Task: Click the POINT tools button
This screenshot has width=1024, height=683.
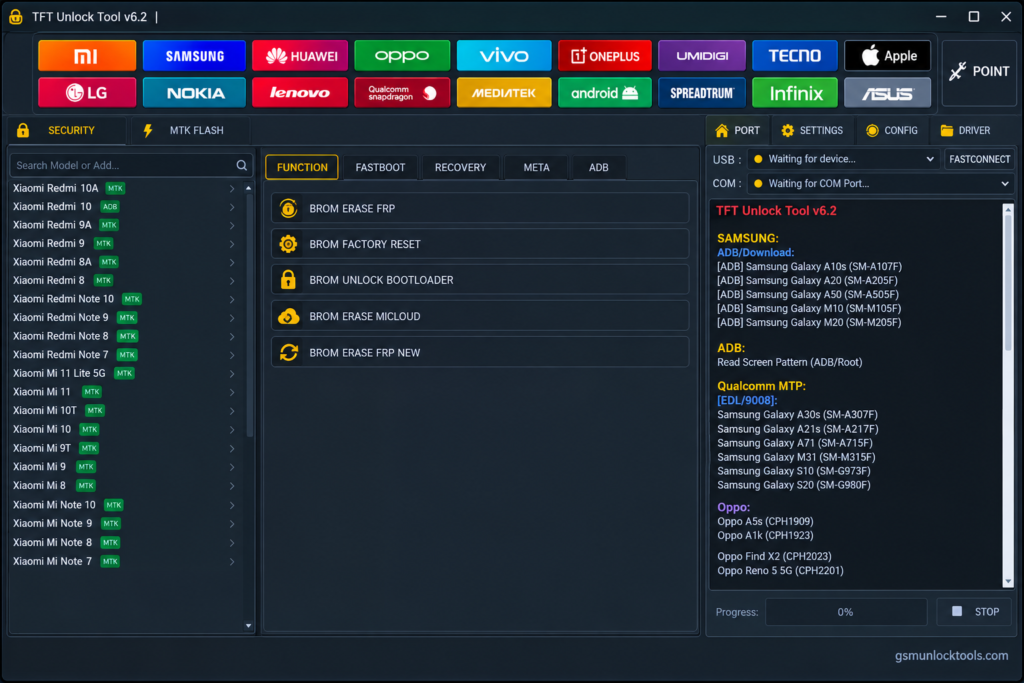Action: (x=979, y=72)
